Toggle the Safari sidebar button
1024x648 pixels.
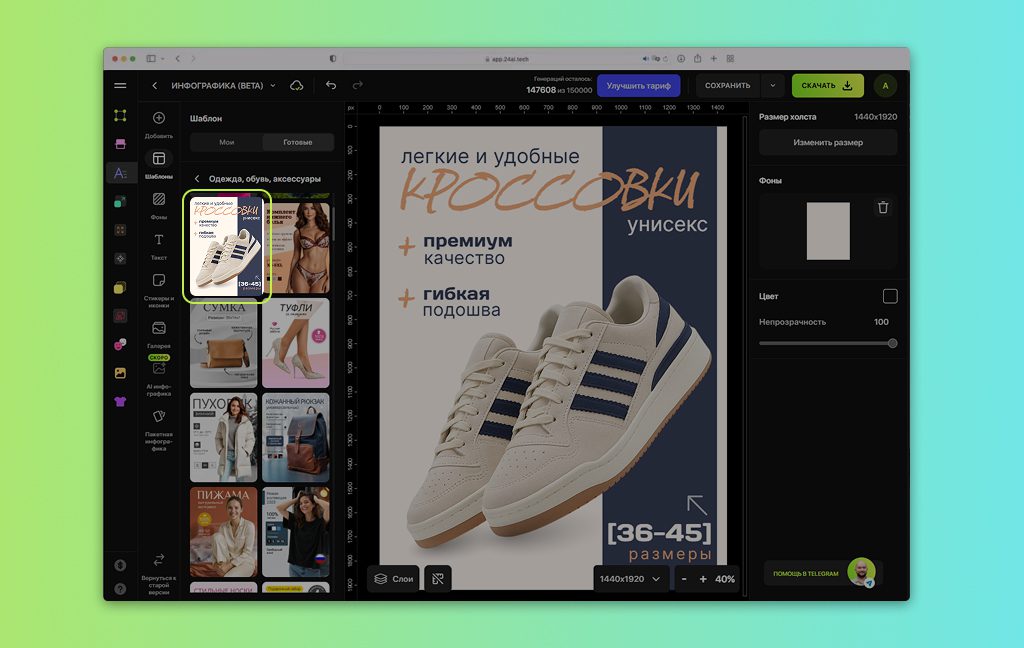pyautogui.click(x=151, y=59)
